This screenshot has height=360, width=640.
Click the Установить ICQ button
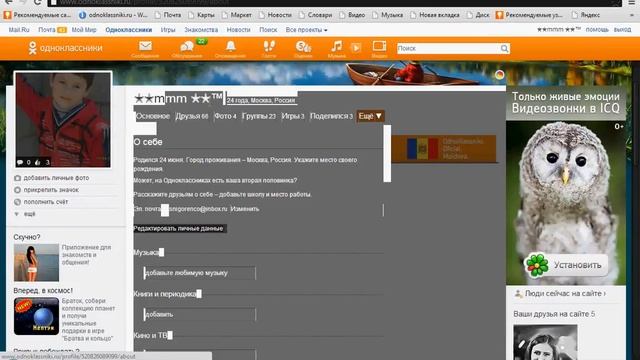coord(566,265)
